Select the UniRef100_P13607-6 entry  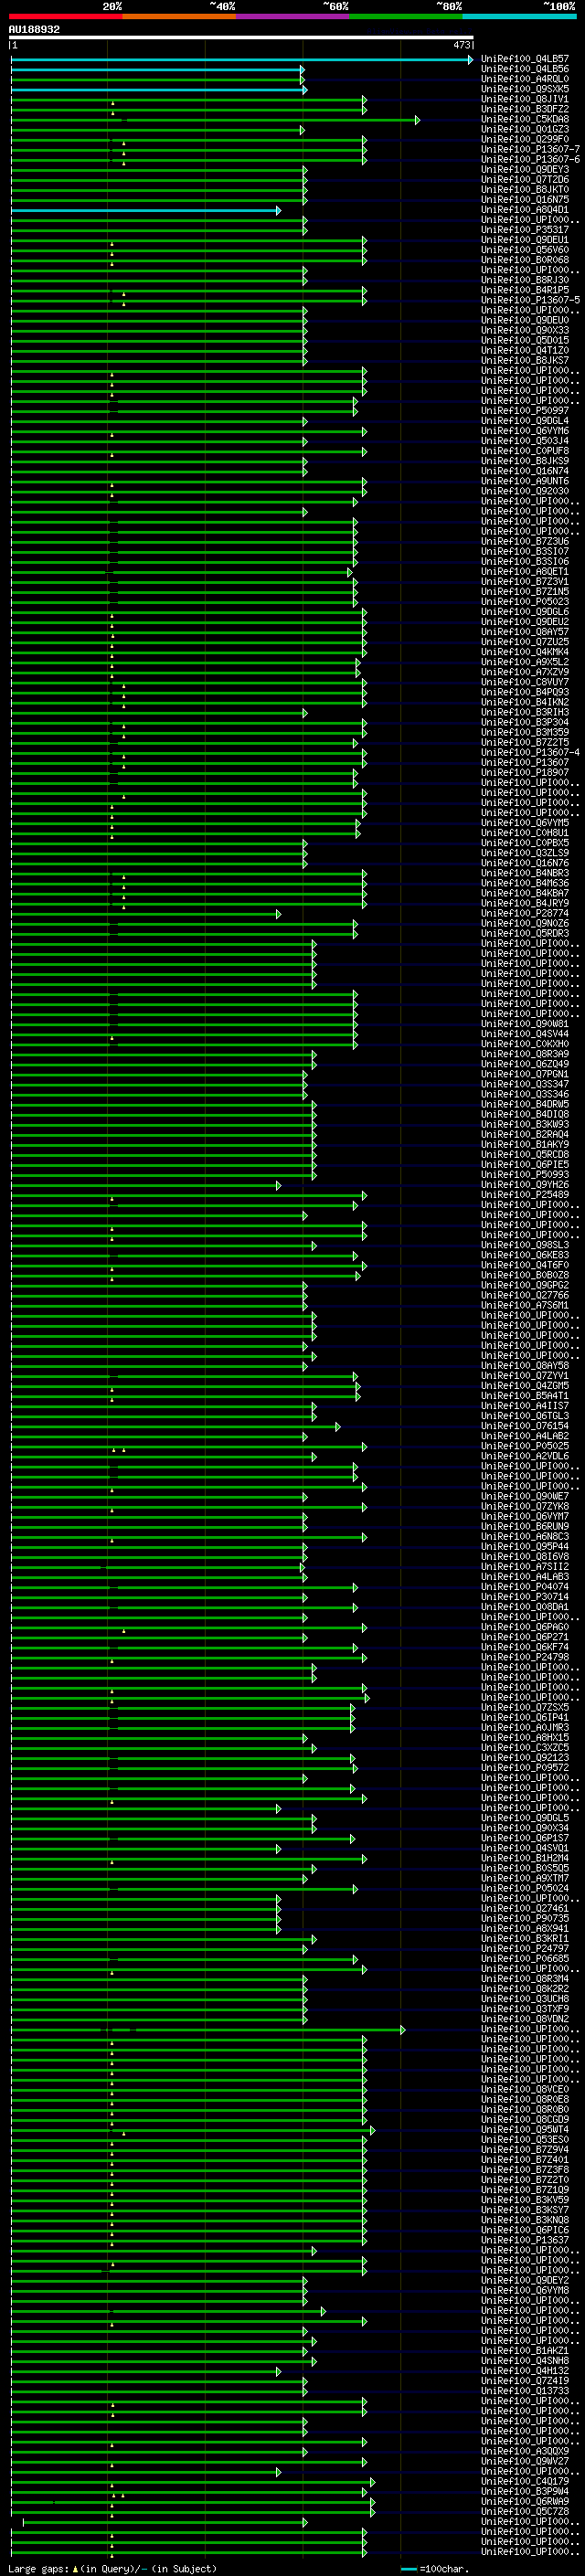(530, 159)
